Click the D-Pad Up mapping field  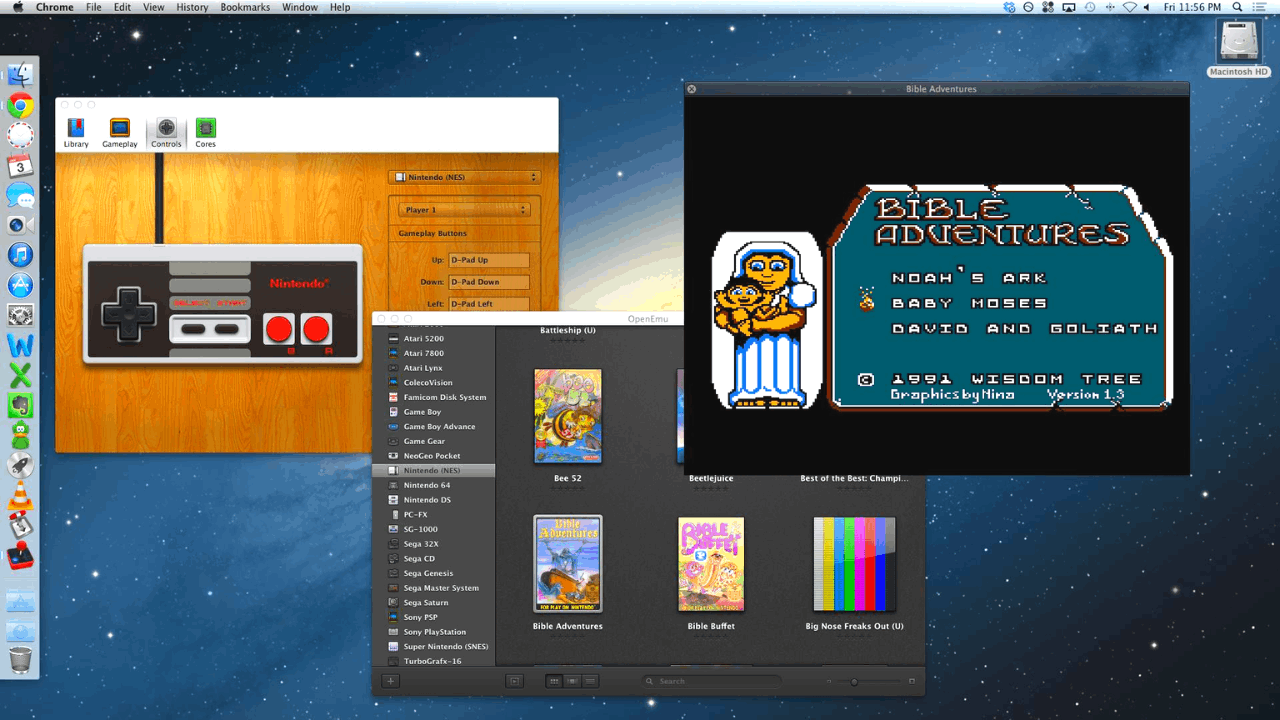pos(489,260)
